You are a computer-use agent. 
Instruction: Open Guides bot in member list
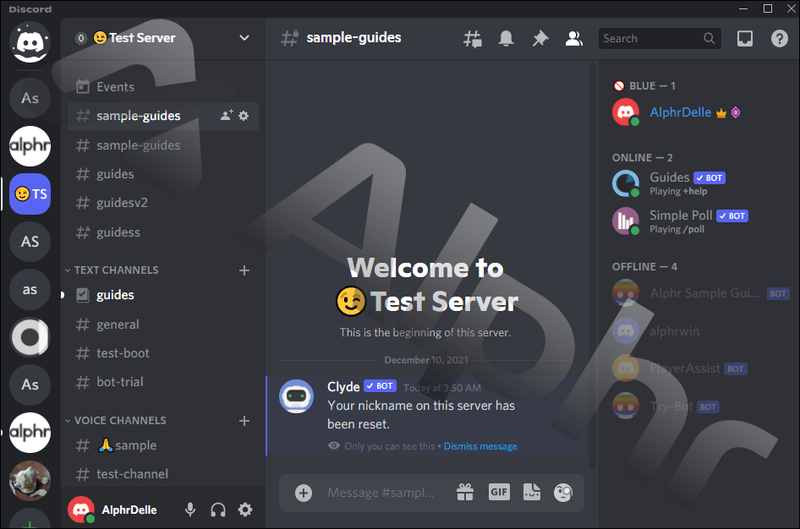(698, 184)
